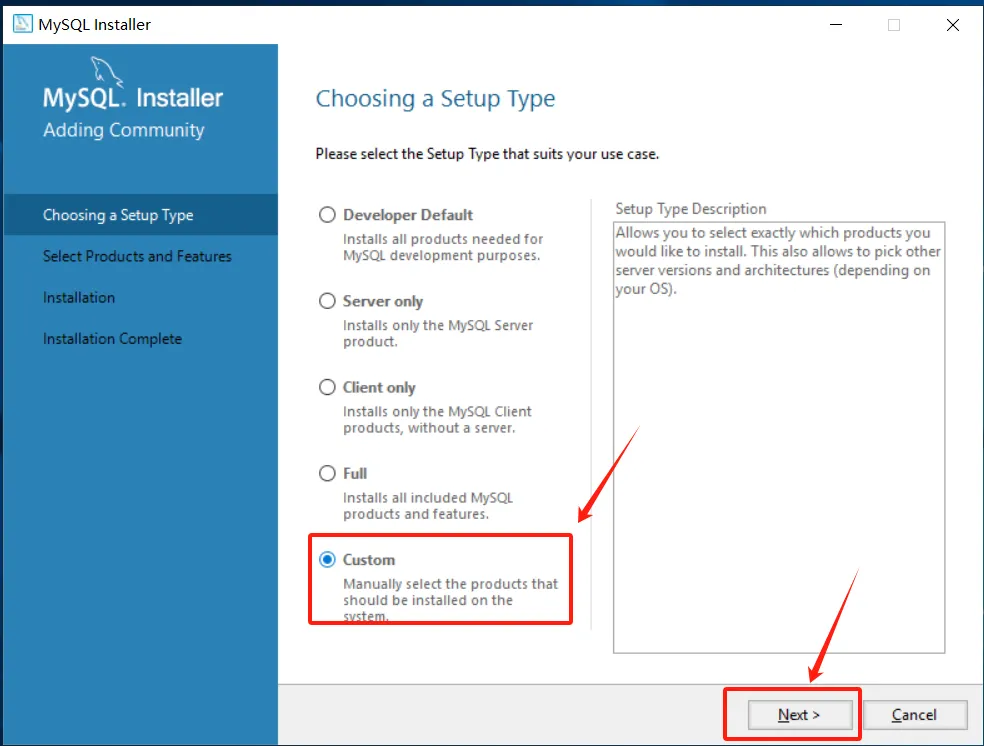984x746 pixels.
Task: Click the 'MySQL Installer' window title text
Action: tap(94, 24)
